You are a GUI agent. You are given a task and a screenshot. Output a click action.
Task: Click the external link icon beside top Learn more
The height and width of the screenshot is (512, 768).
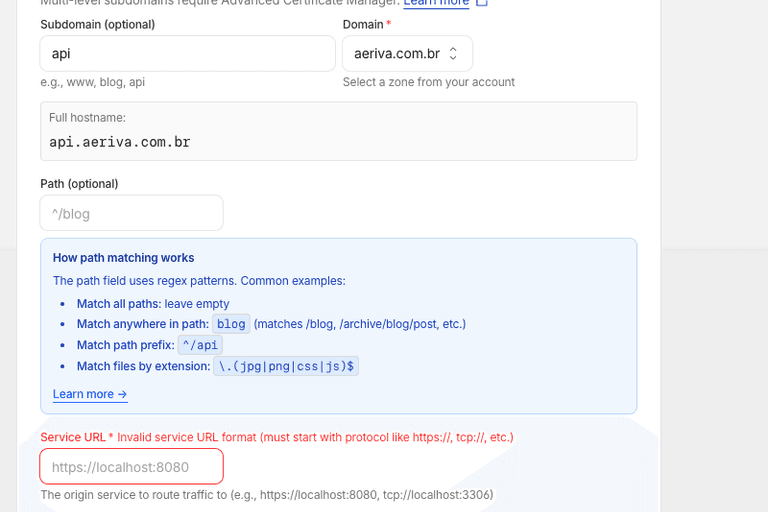point(482,2)
